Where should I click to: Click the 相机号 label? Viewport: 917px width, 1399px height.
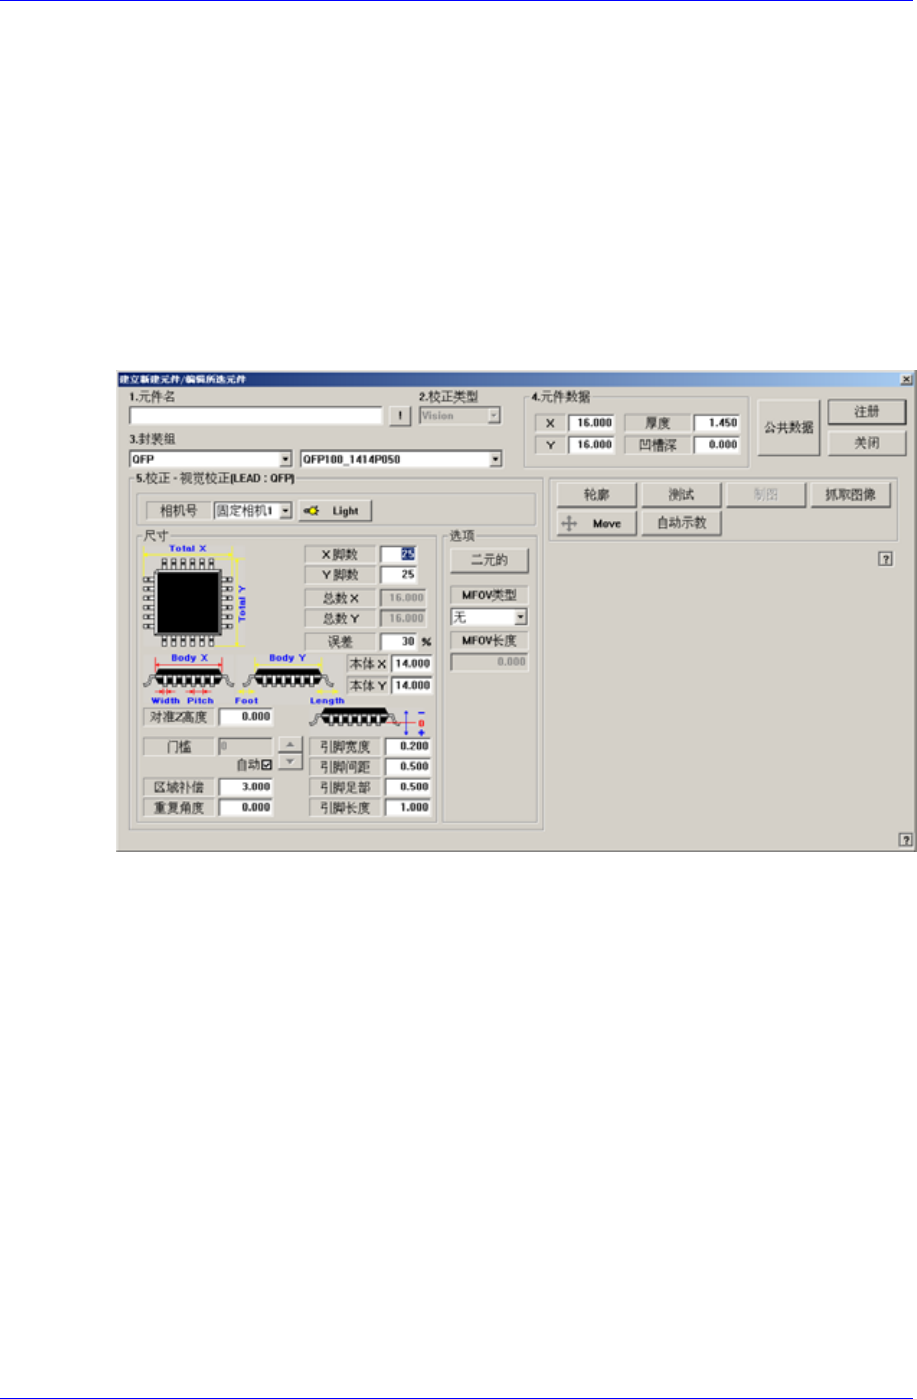(178, 510)
